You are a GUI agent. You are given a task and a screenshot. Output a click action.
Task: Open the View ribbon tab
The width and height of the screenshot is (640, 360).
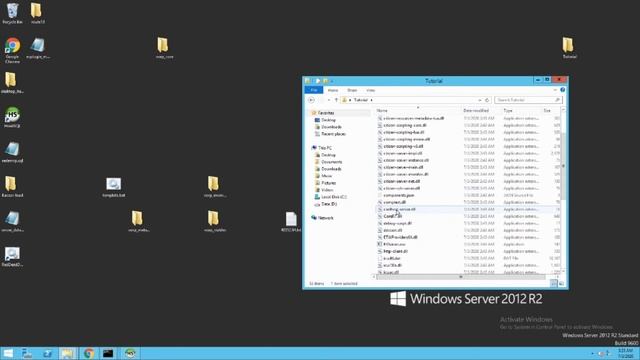(370, 90)
